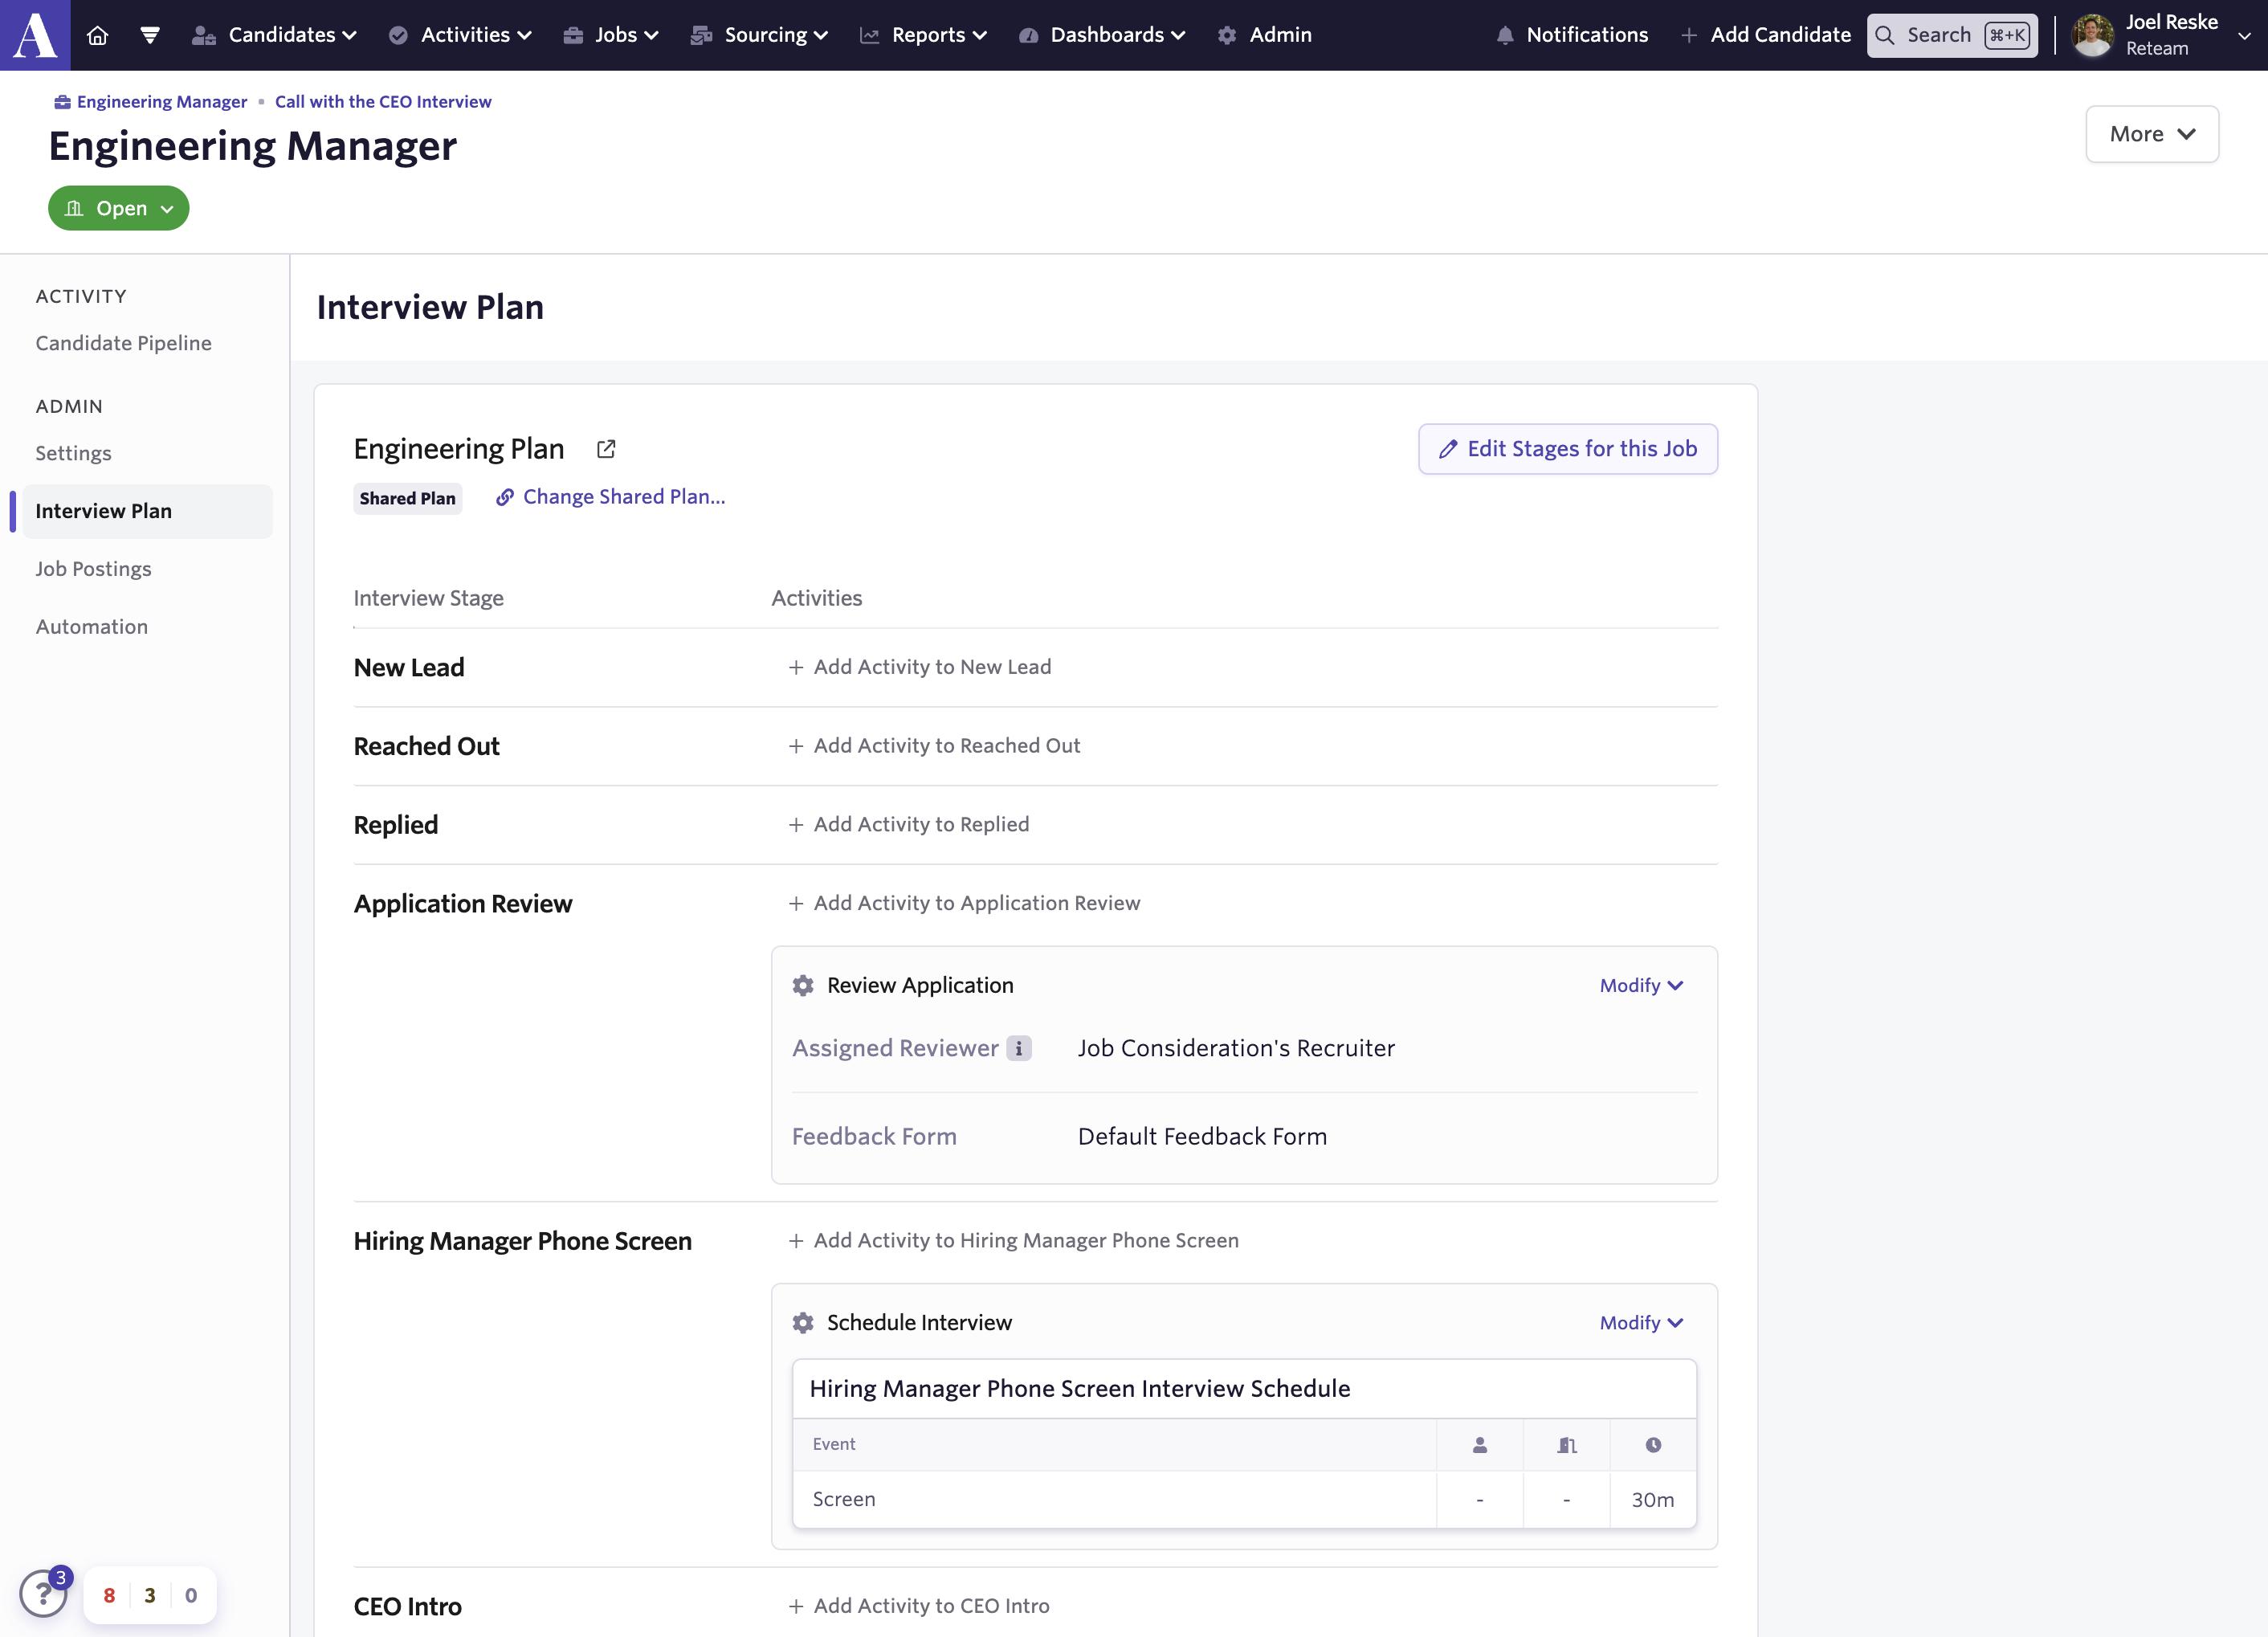Click info icon beside Assigned Reviewer
This screenshot has height=1637, width=2268.
[1018, 1048]
